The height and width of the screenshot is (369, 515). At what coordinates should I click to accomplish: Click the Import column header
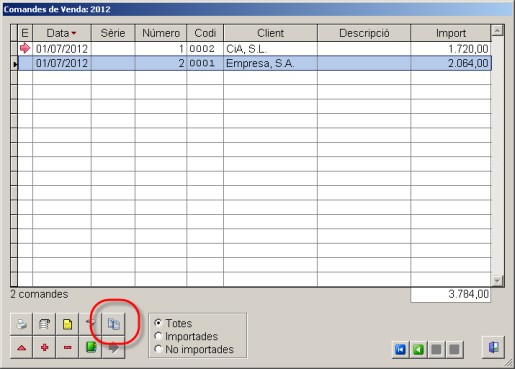click(451, 33)
